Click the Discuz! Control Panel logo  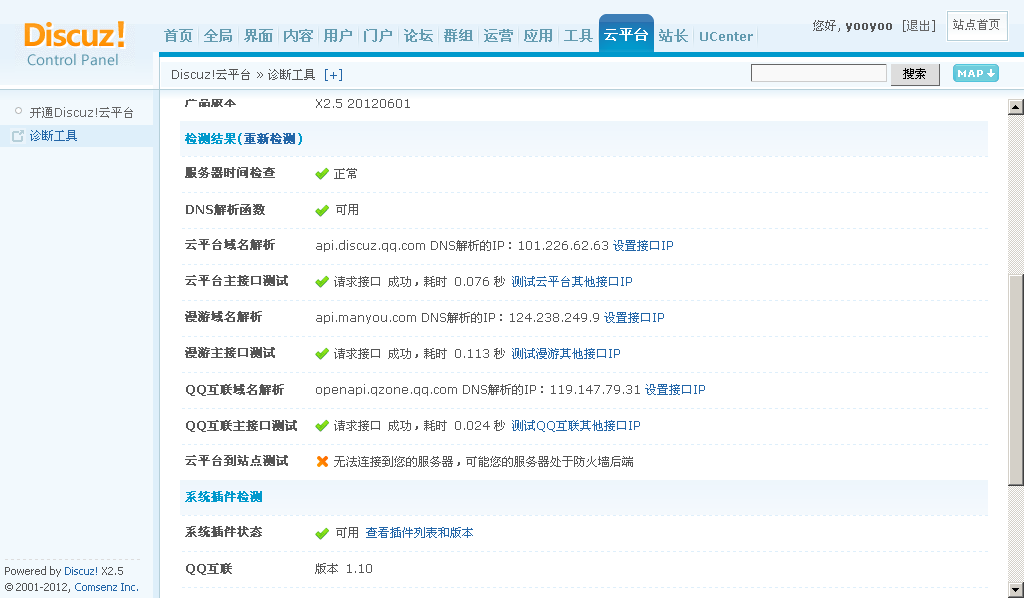click(74, 44)
